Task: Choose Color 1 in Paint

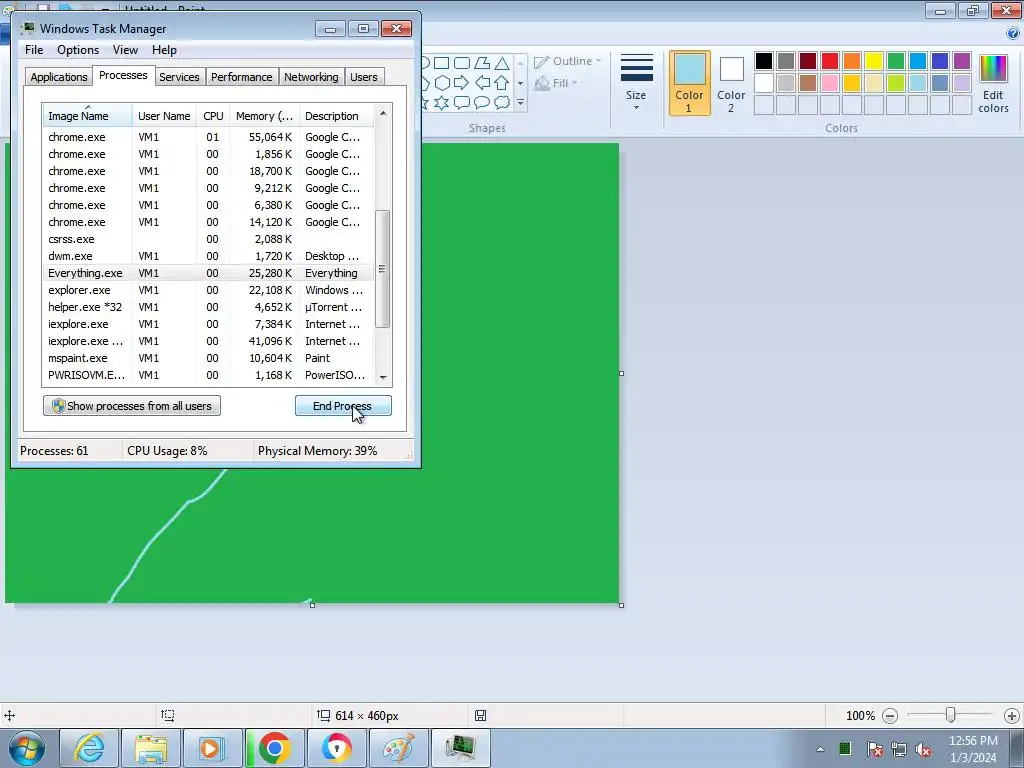Action: pos(689,84)
